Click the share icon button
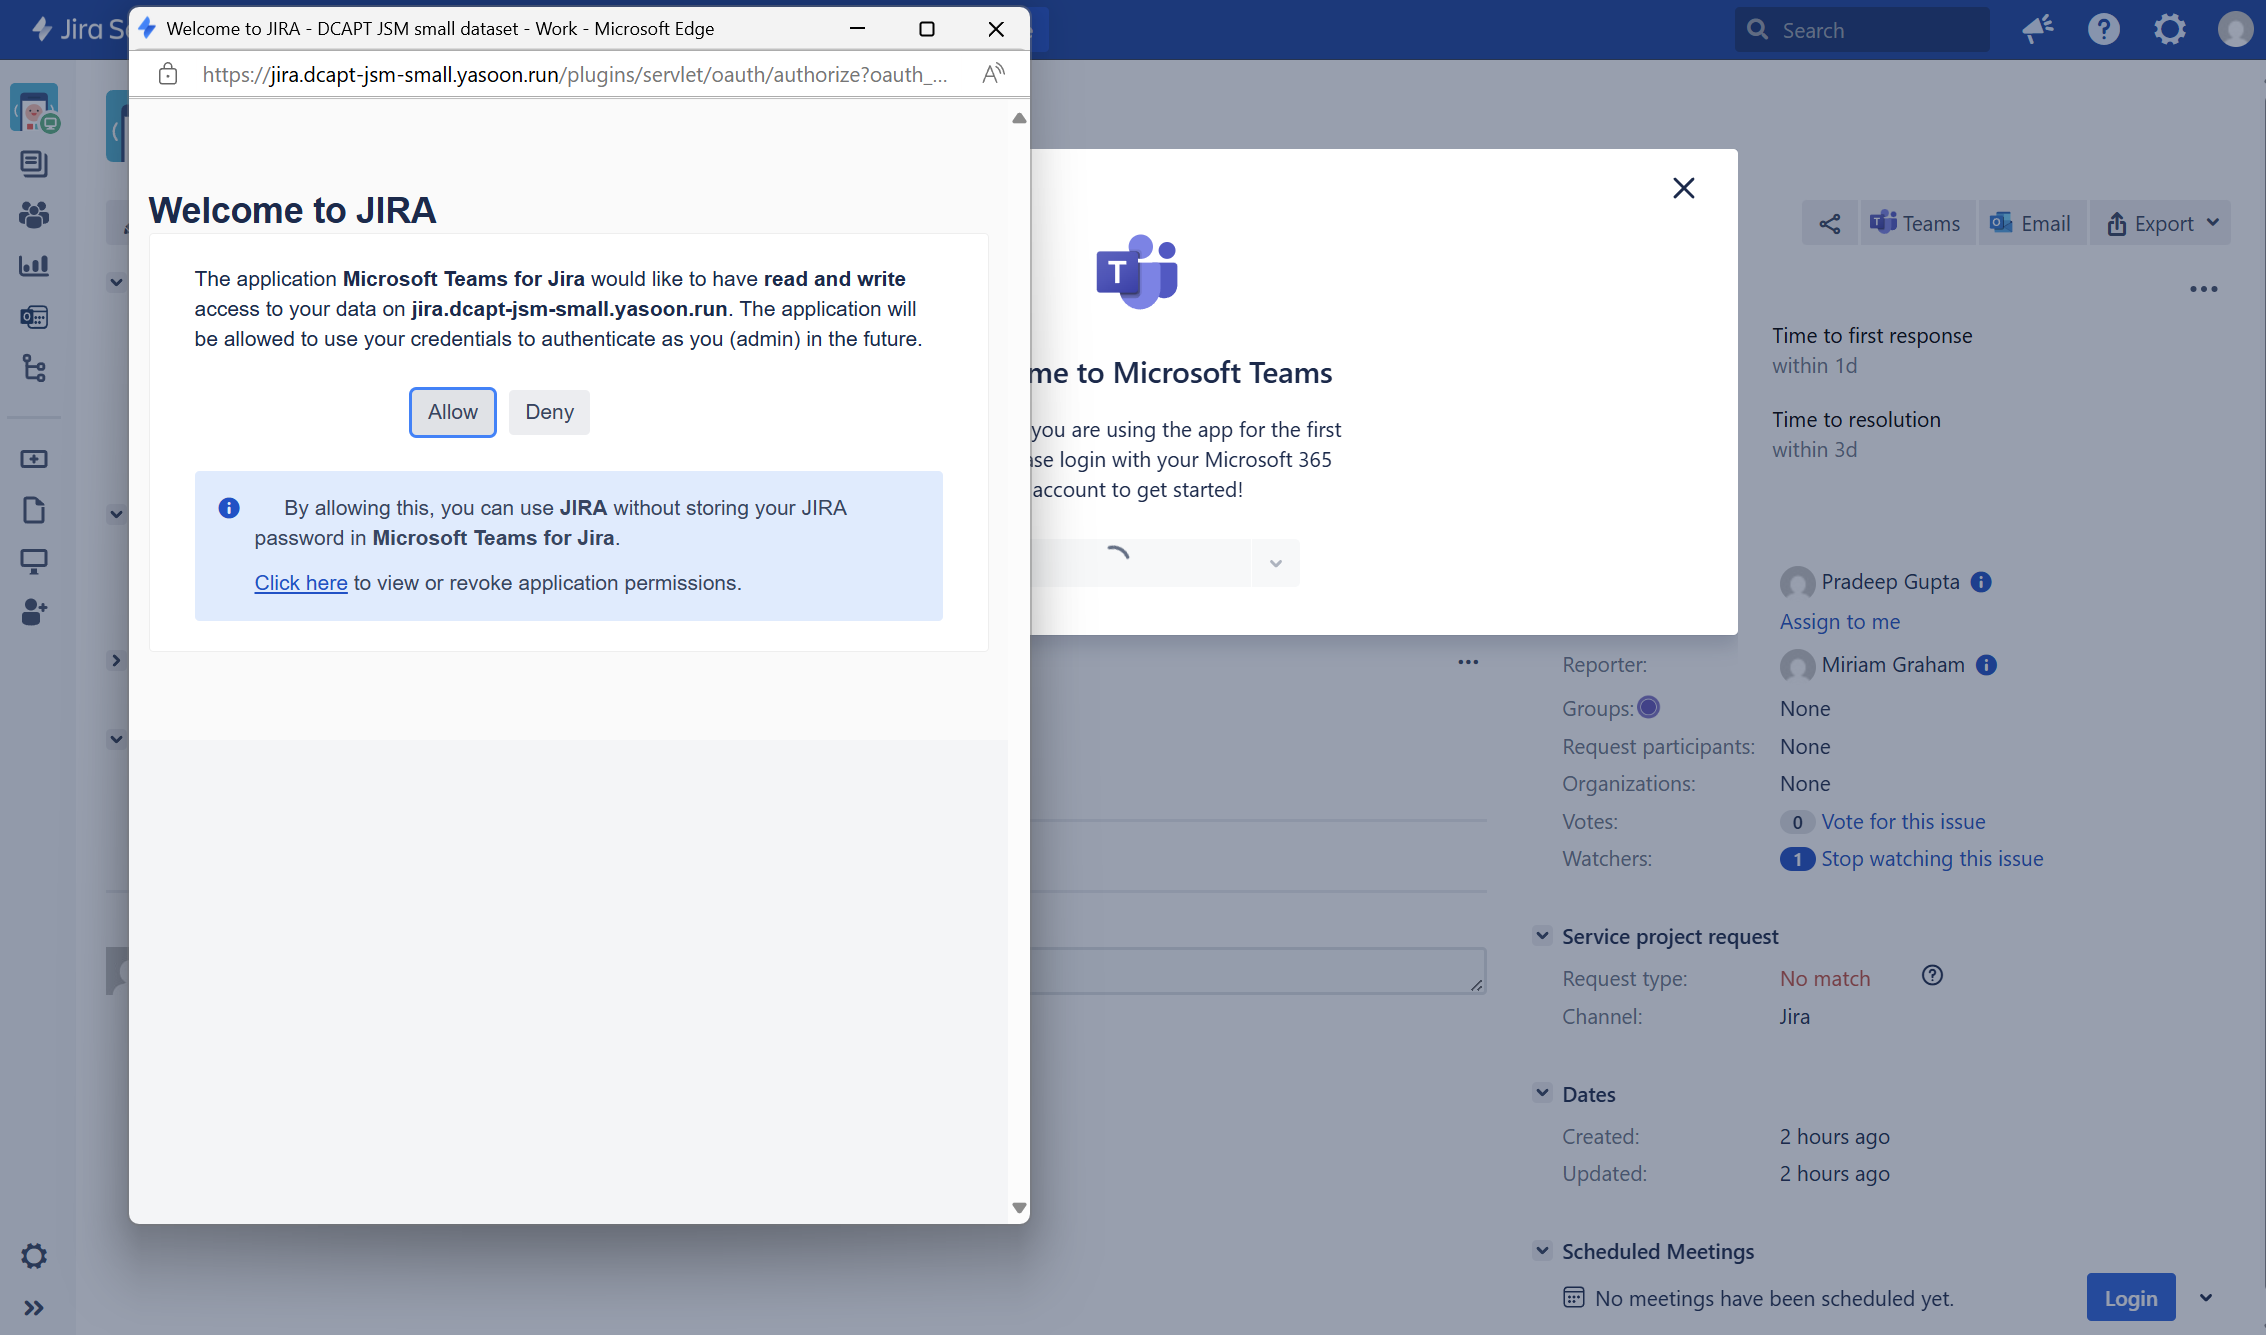The height and width of the screenshot is (1335, 2266). point(1829,224)
